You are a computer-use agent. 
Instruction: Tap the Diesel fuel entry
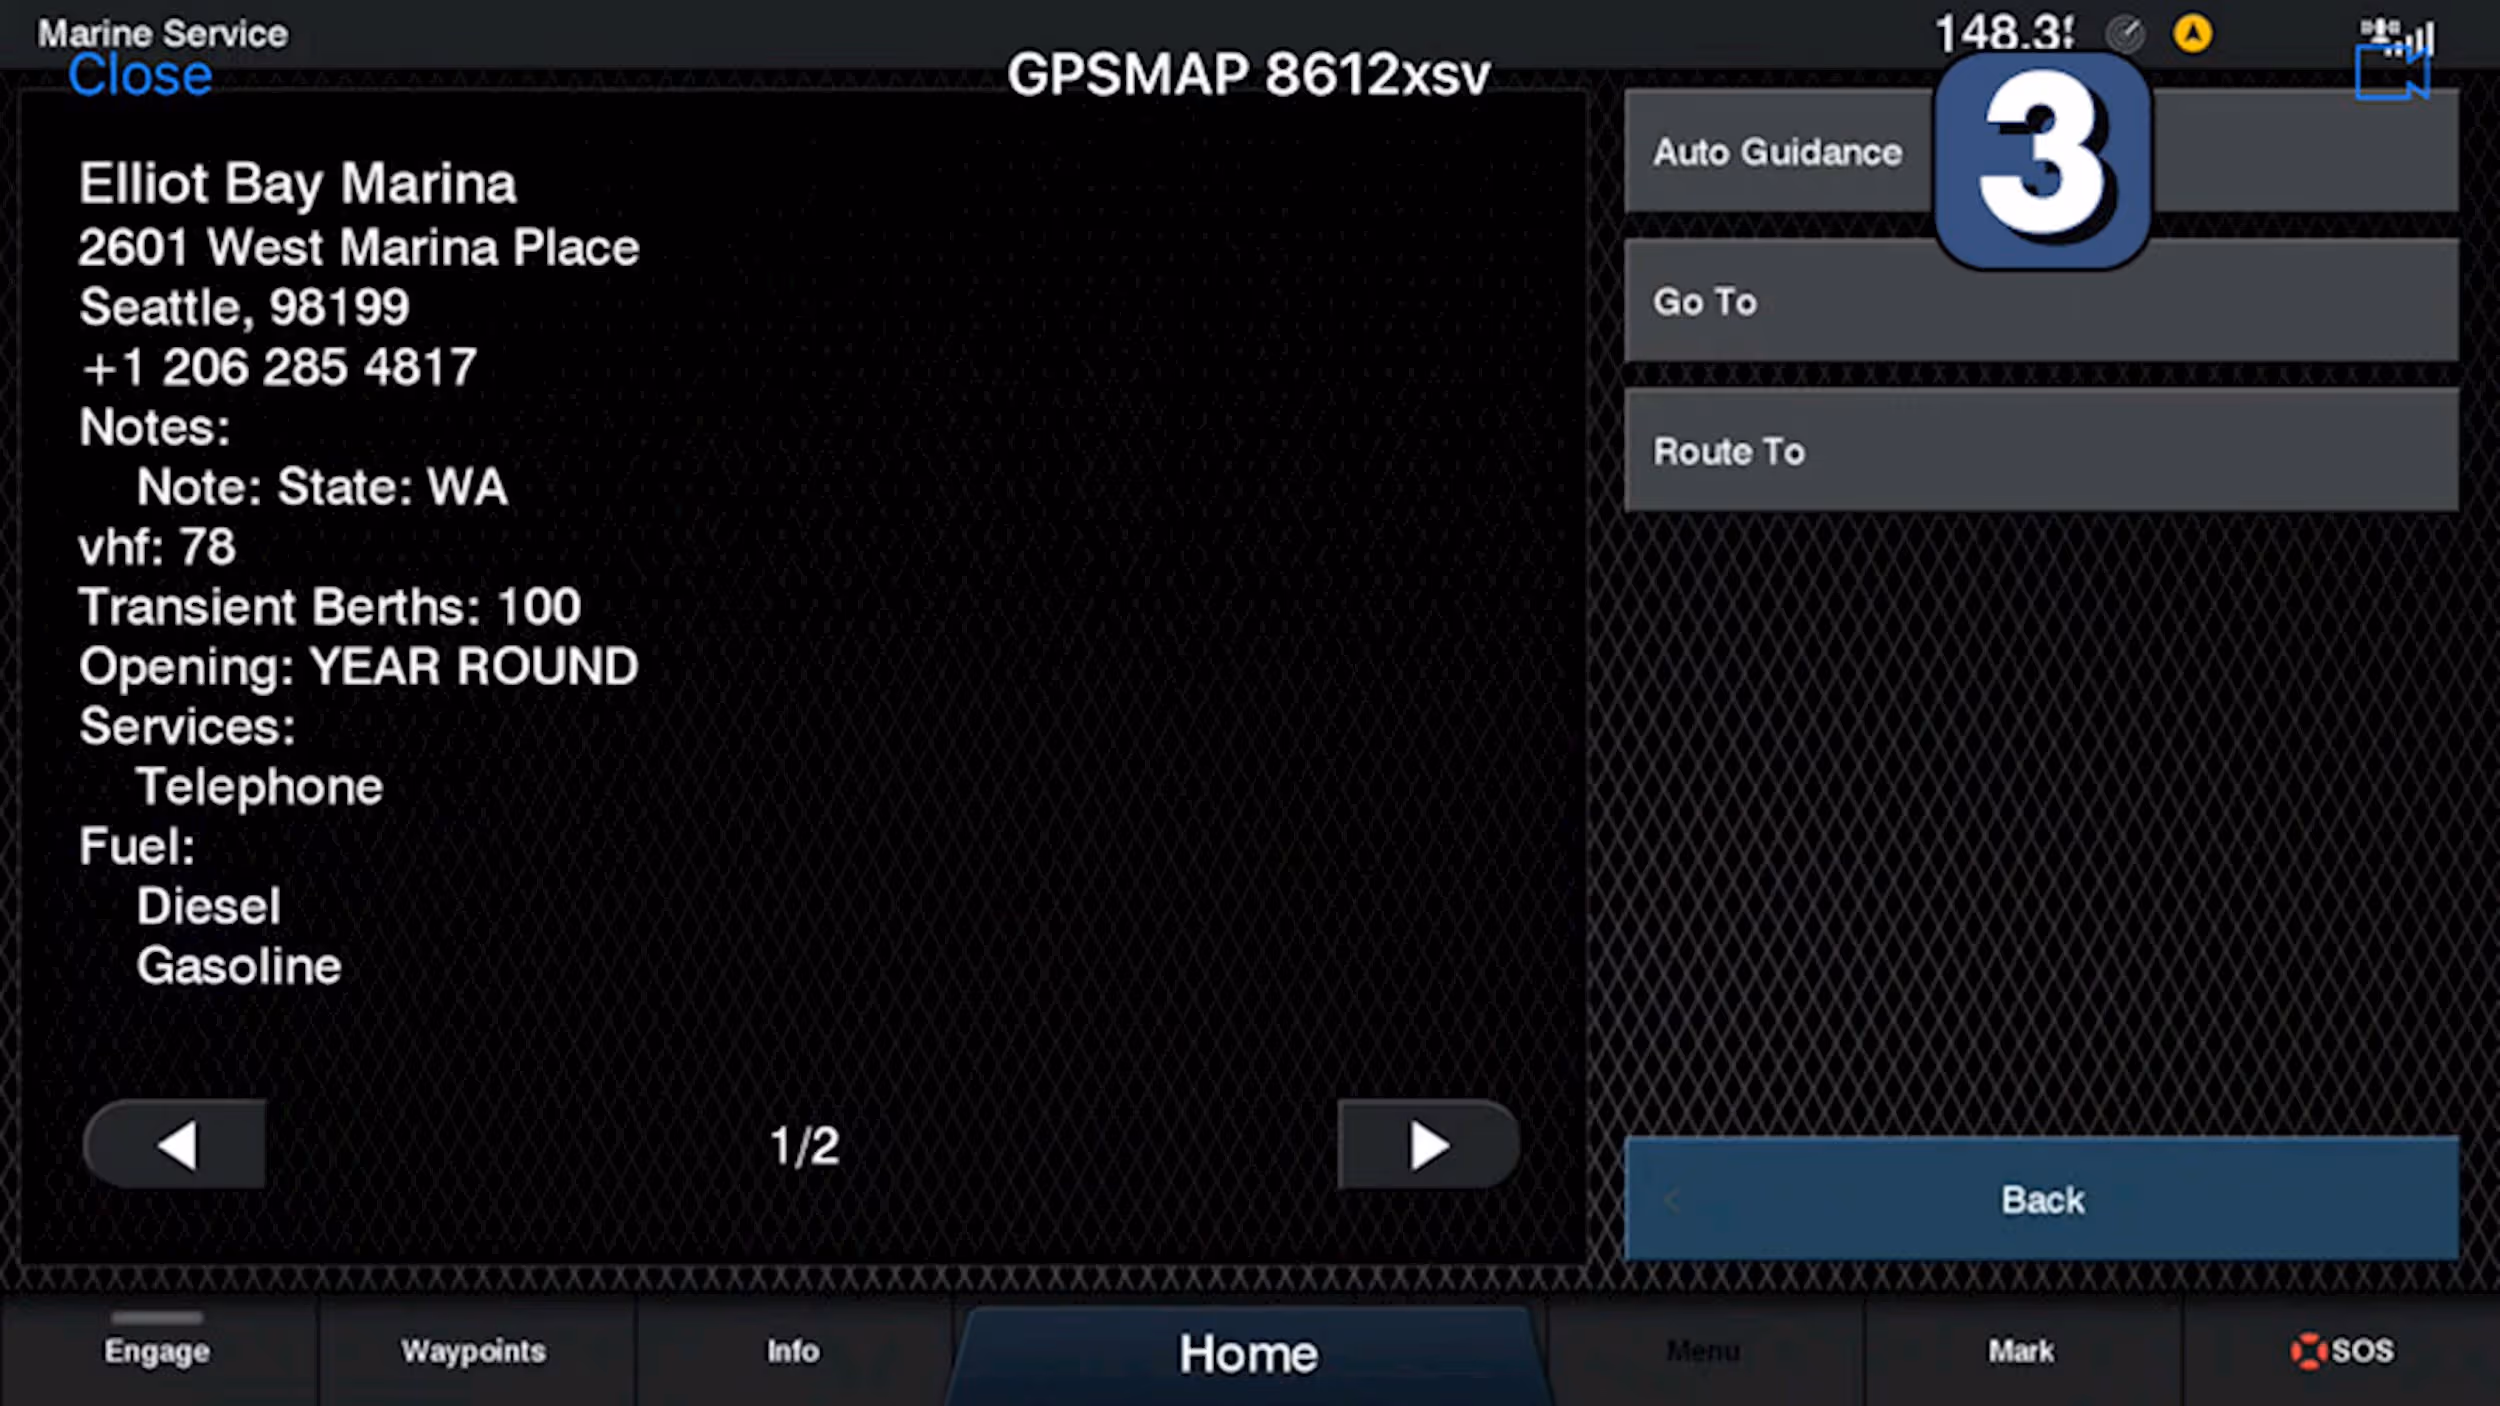pos(209,907)
